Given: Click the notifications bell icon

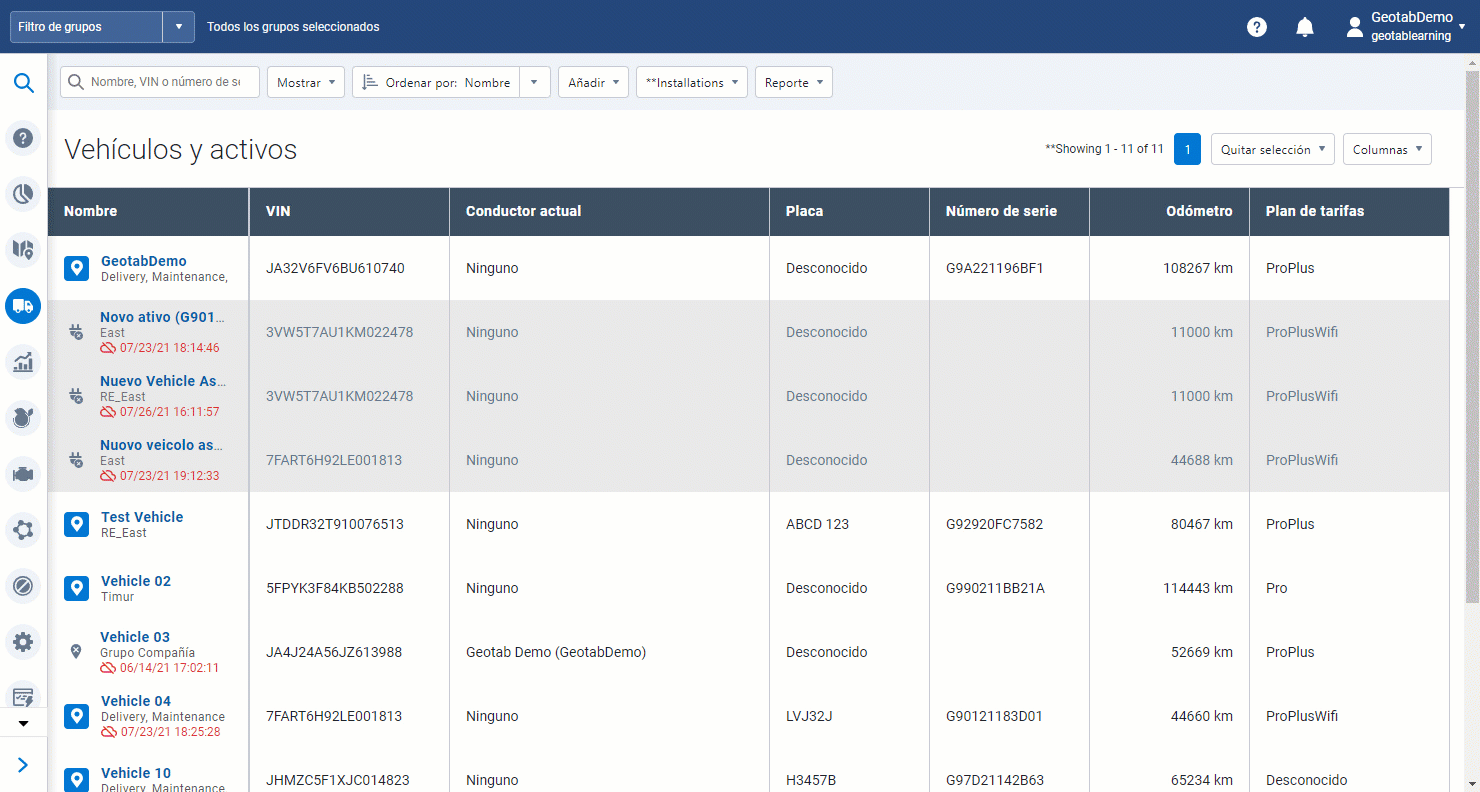Looking at the screenshot, I should pyautogui.click(x=1304, y=27).
